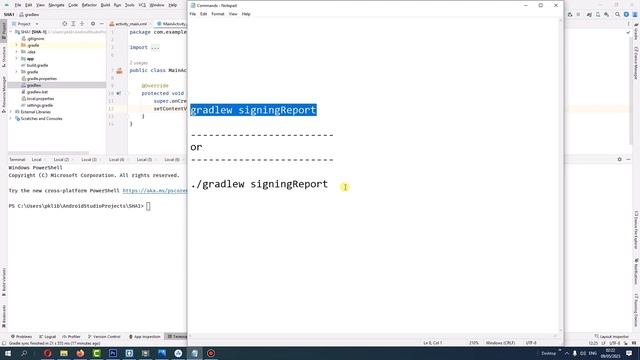
Task: Expand the folded import statement
Action: tap(155, 47)
